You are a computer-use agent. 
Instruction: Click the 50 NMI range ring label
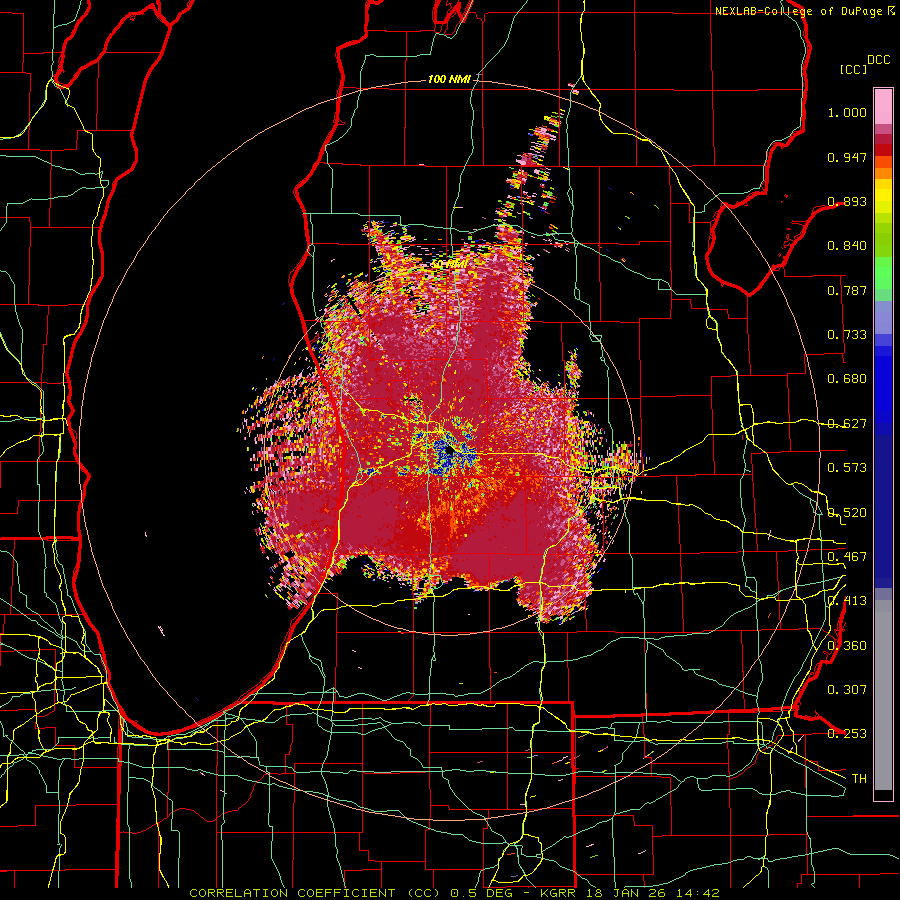[x=449, y=264]
